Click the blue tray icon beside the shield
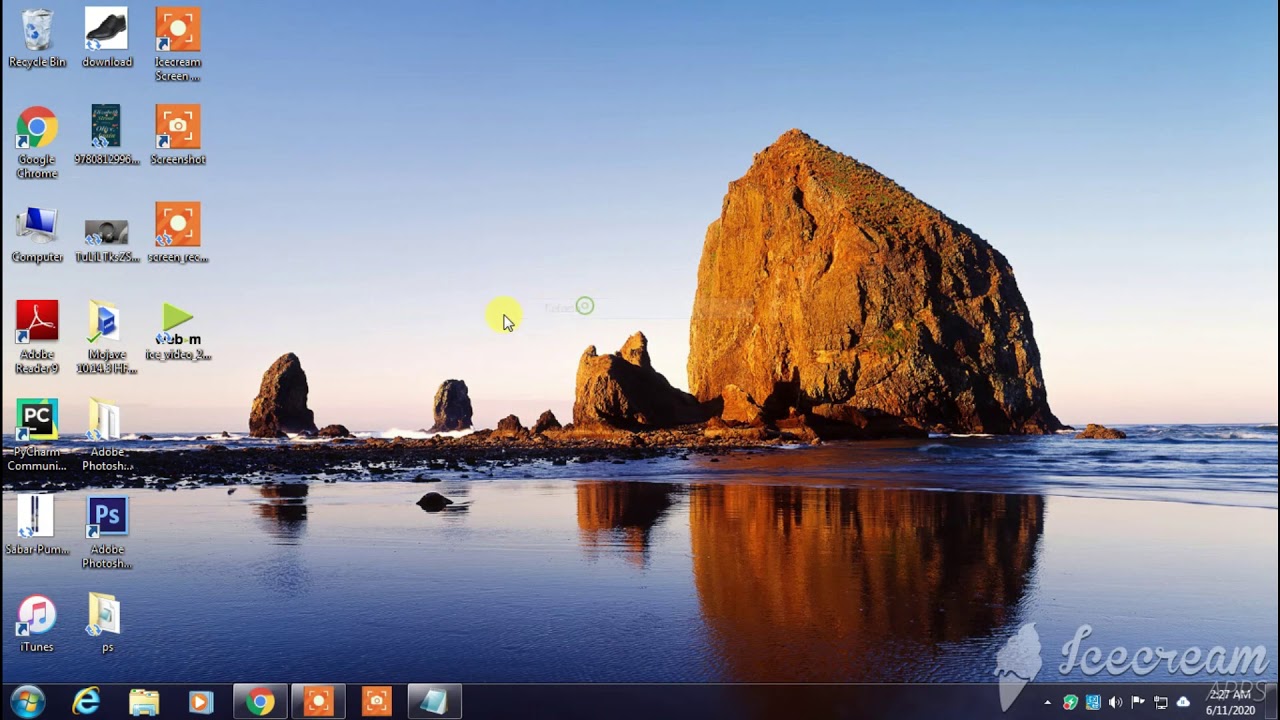 1093,702
